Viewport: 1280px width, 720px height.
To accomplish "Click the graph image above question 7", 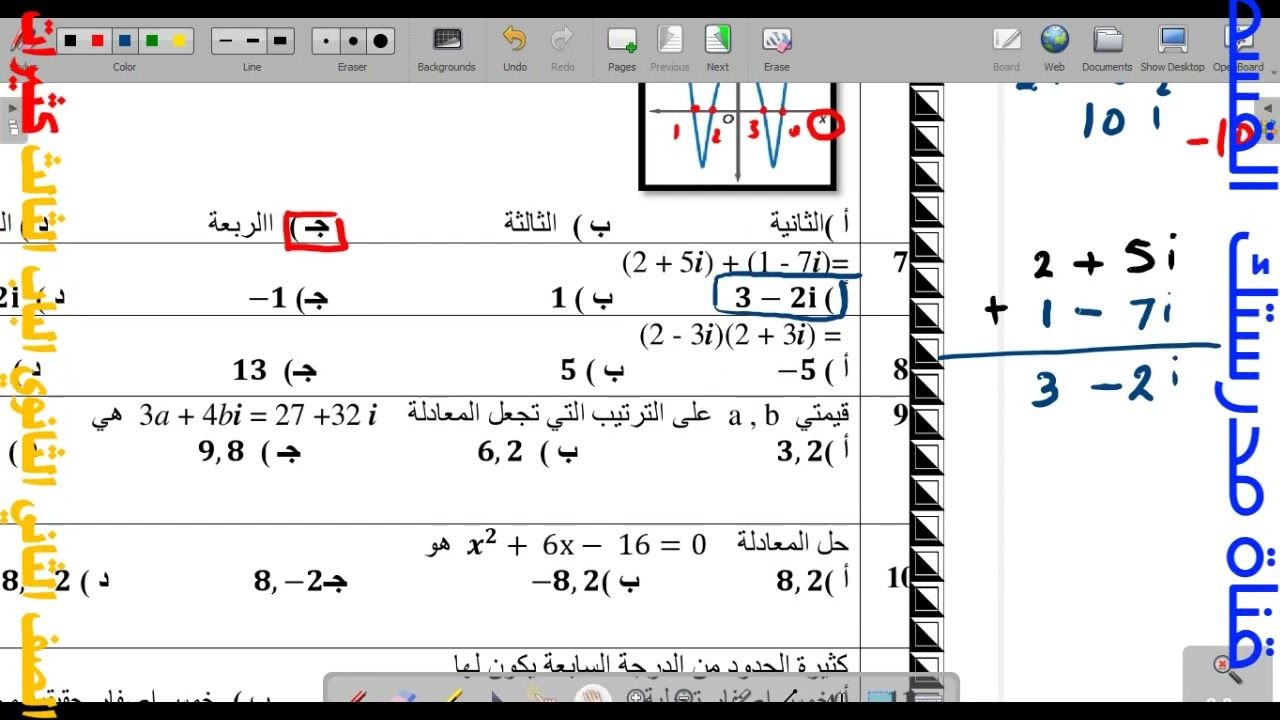I will (738, 136).
